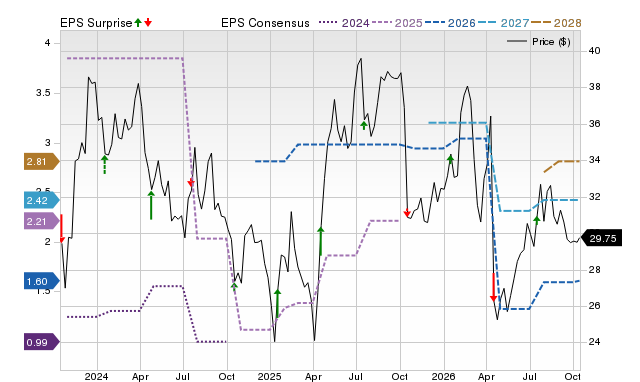Click the green surprise arrow after 2025 label
Image resolution: width=640 pixels, height=382 pixels.
click(x=278, y=304)
